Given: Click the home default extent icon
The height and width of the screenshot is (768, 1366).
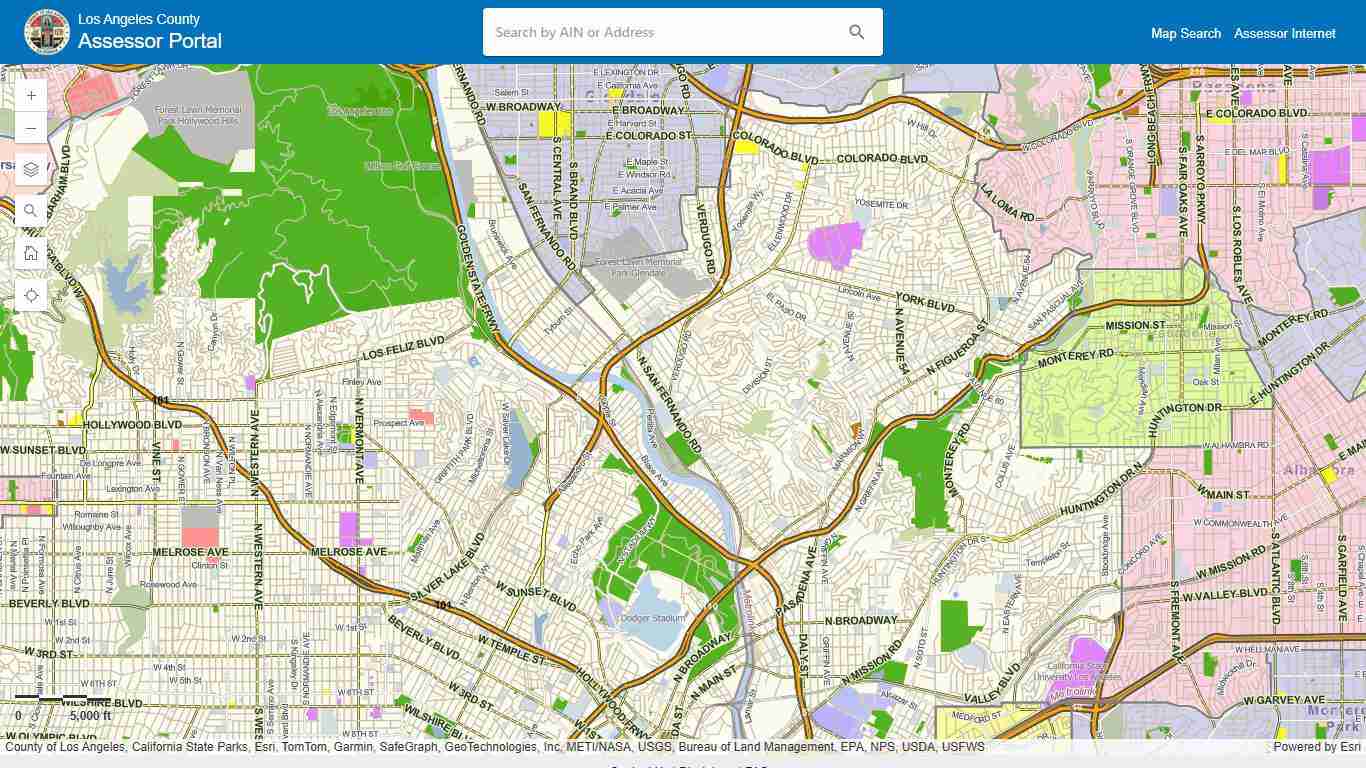Looking at the screenshot, I should point(31,253).
